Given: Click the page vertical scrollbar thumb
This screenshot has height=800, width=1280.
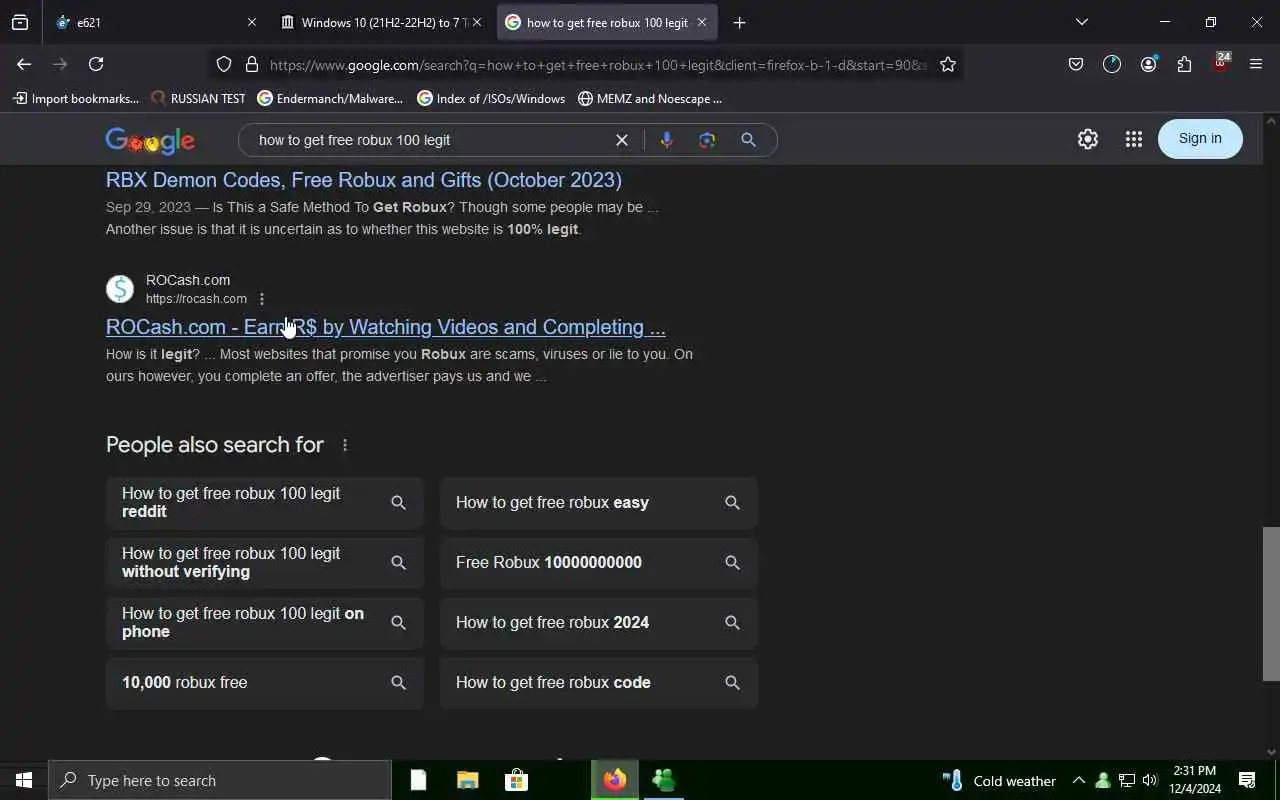Looking at the screenshot, I should click(x=1271, y=604).
